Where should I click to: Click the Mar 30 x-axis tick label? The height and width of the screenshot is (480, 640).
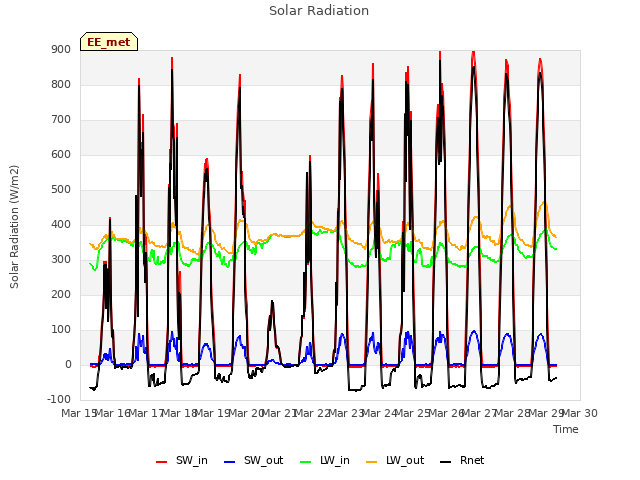coord(580,413)
